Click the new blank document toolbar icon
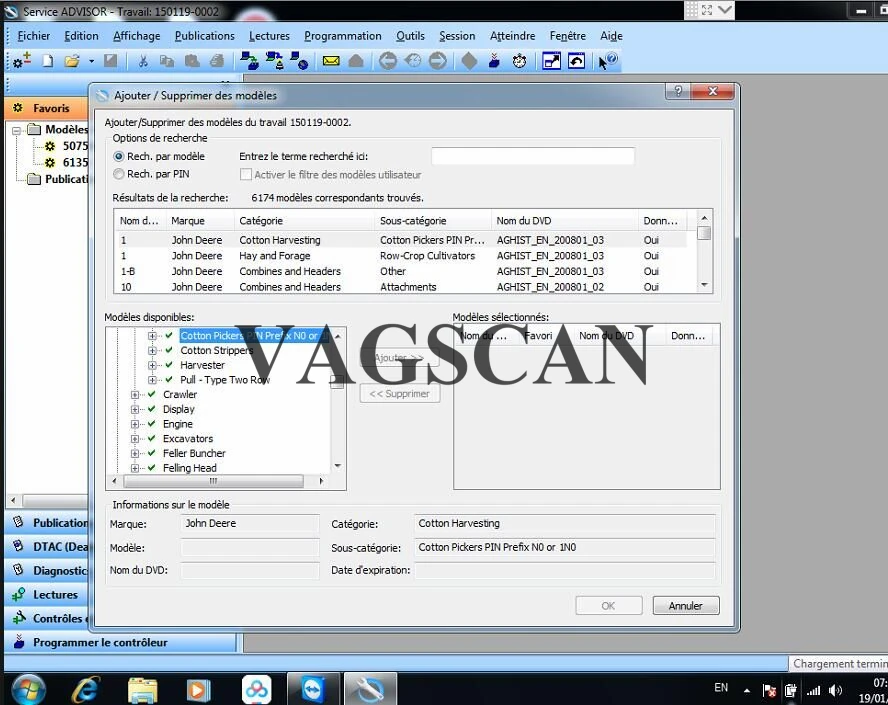 [48, 61]
